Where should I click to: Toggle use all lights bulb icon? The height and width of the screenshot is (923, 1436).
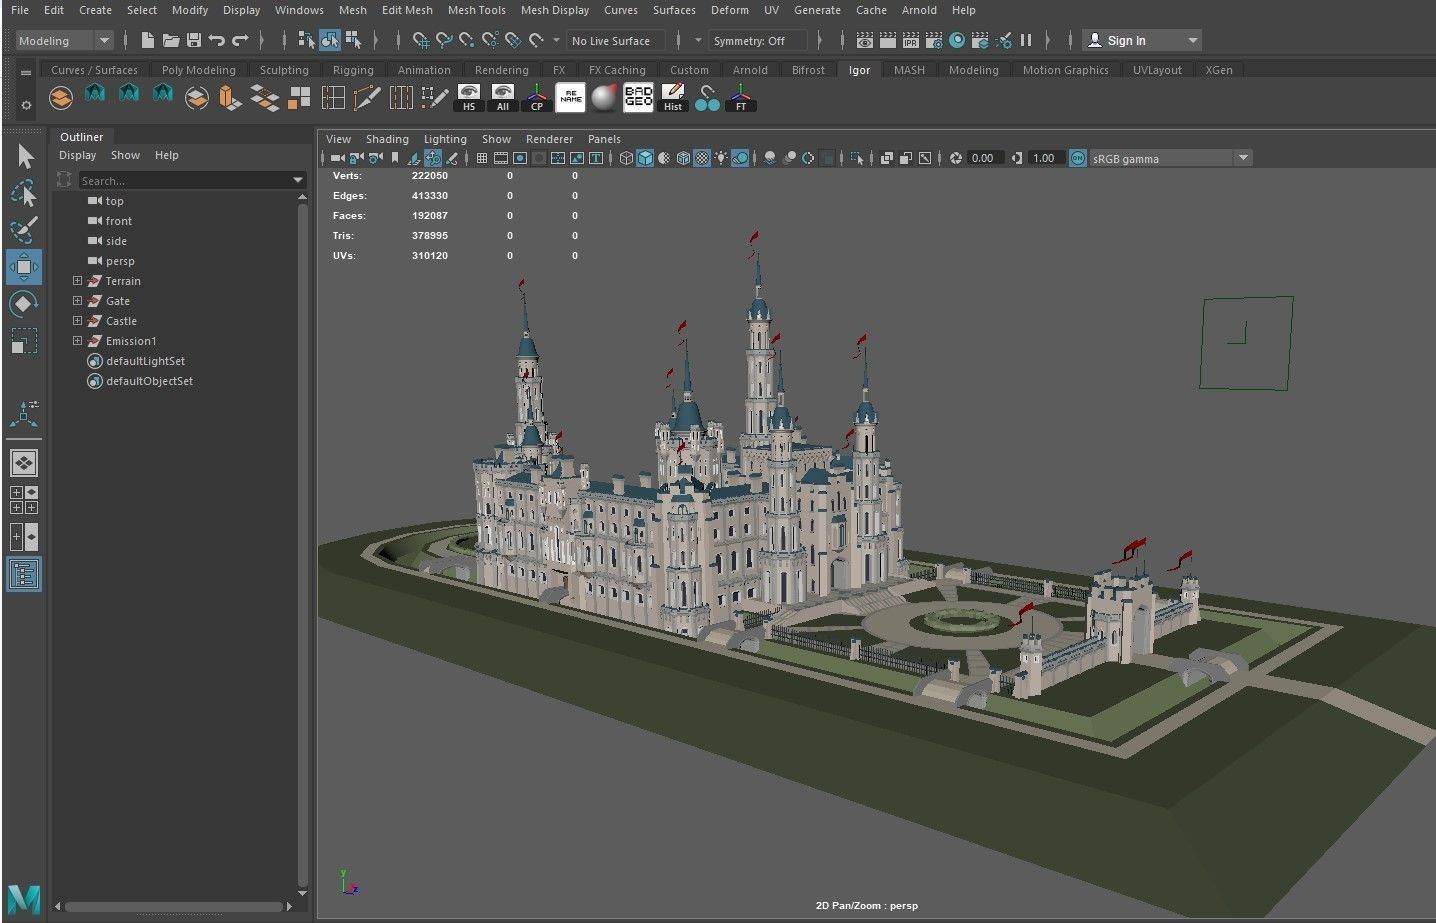(721, 158)
